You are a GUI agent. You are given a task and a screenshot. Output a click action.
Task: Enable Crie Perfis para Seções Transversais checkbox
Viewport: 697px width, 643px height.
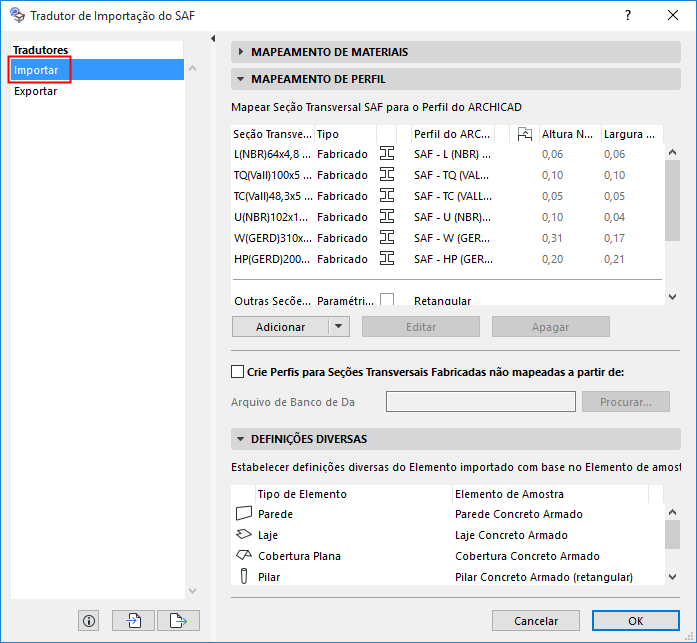[x=237, y=371]
